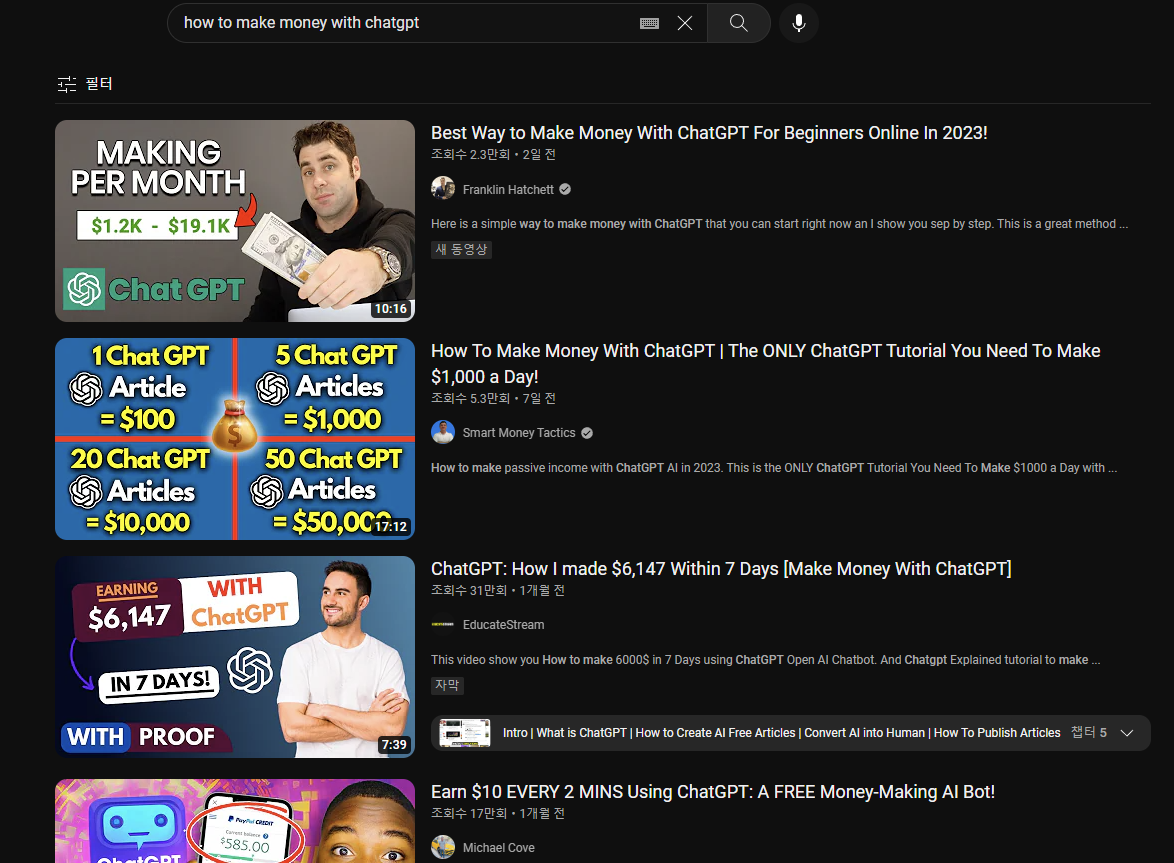Click the 17:12 duration badge

391,526
